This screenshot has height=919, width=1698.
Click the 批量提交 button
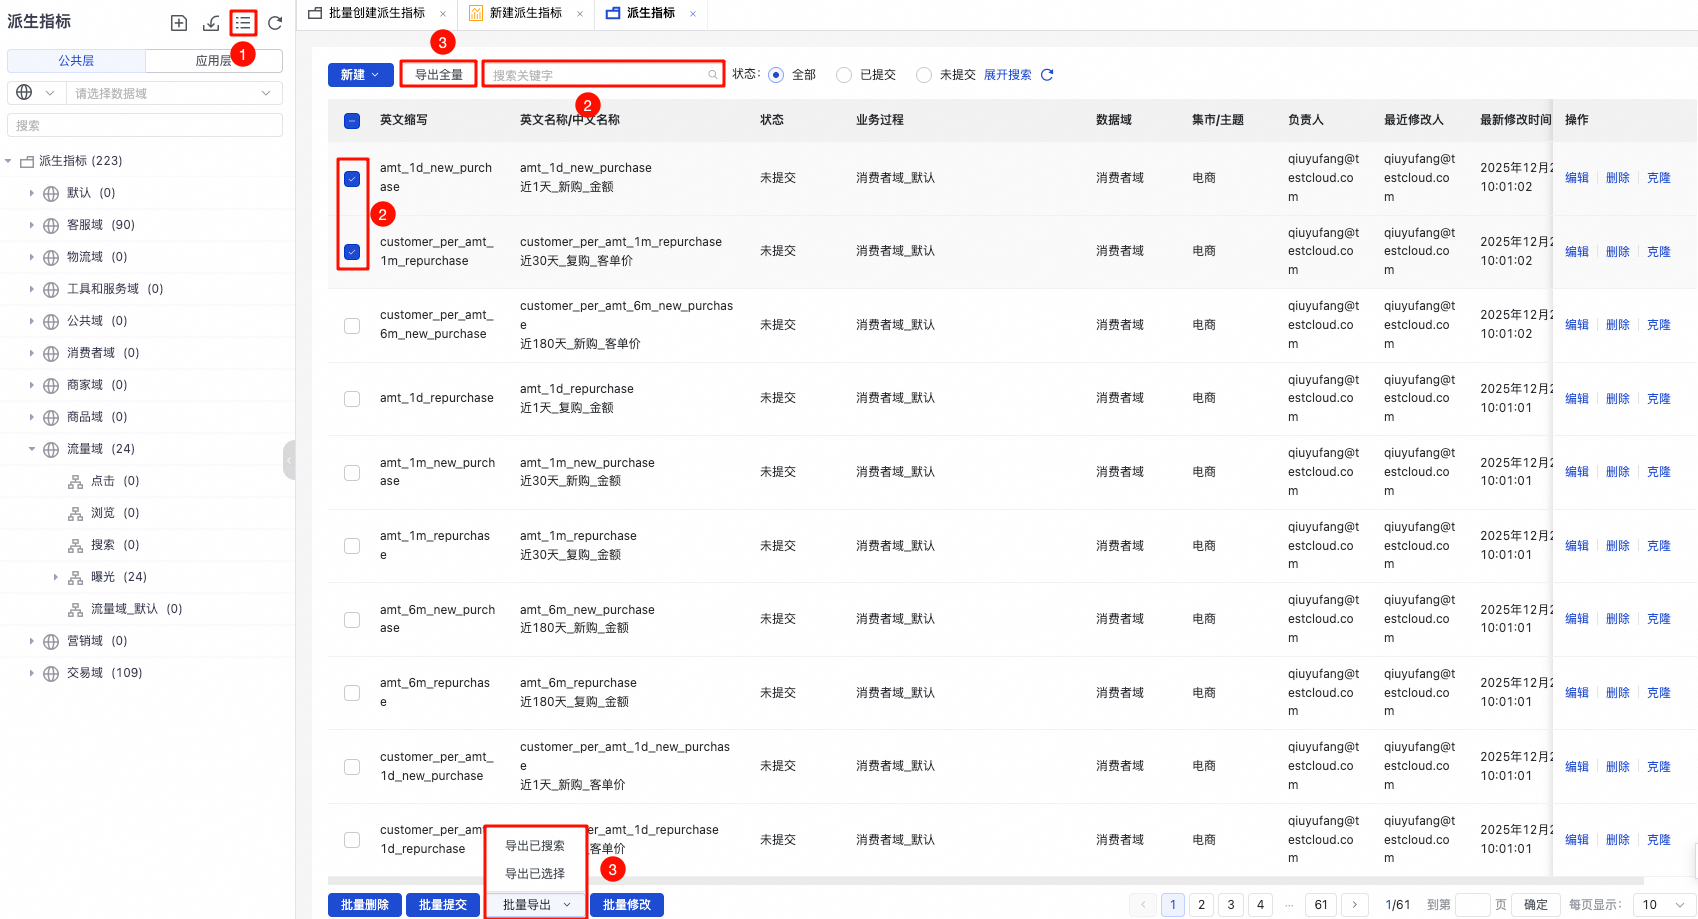(x=443, y=905)
